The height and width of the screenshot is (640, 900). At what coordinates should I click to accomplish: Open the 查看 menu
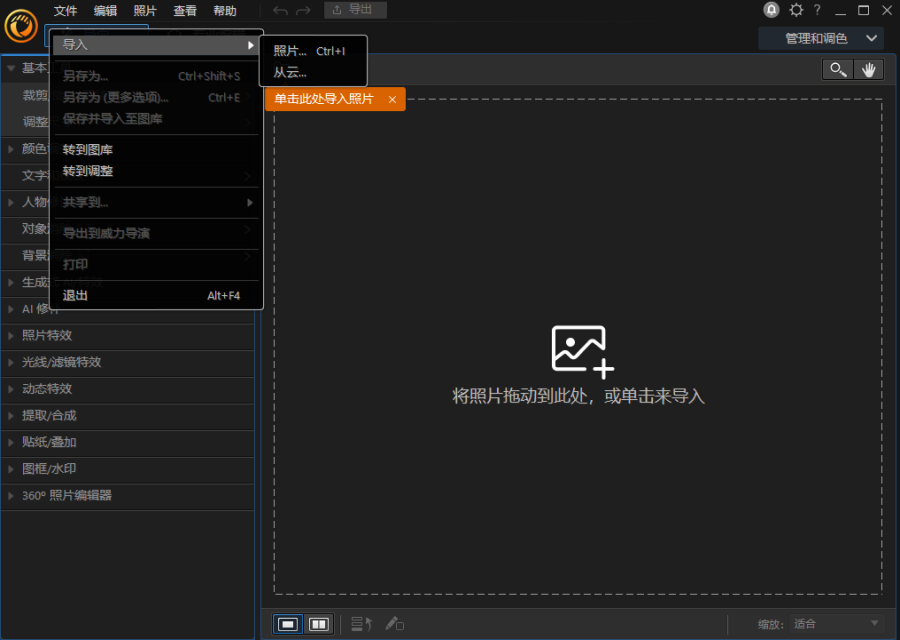(185, 11)
